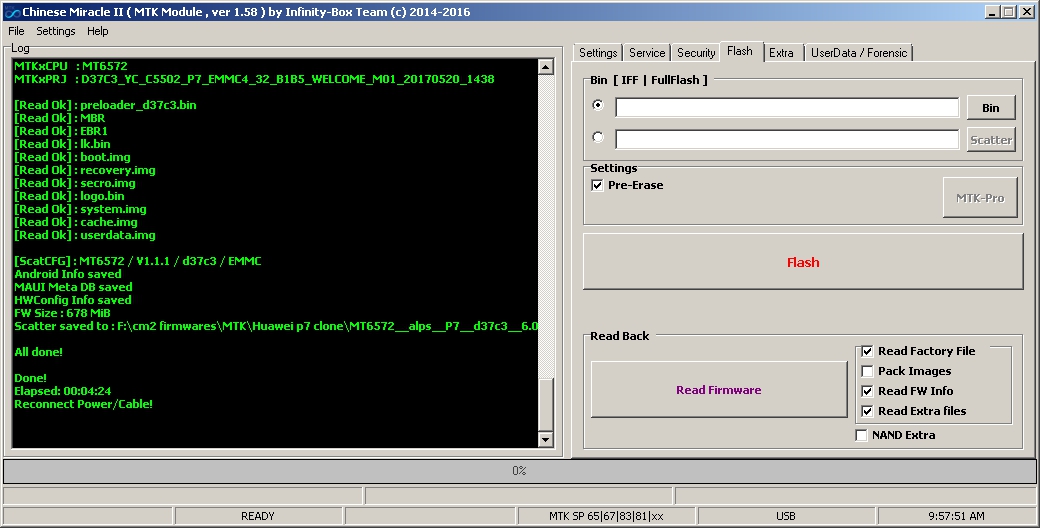
Task: Select the Flash tab
Action: [x=740, y=51]
